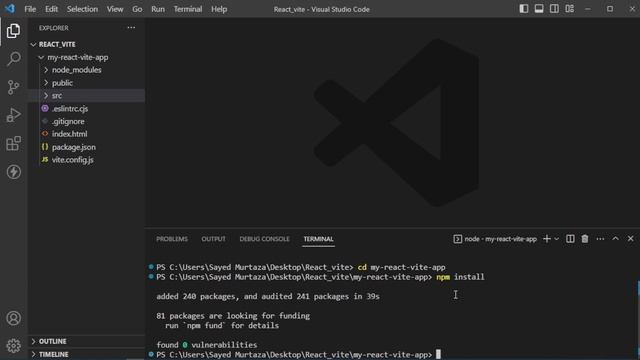Expand the public folder
This screenshot has height=360, width=640.
pos(87,83)
